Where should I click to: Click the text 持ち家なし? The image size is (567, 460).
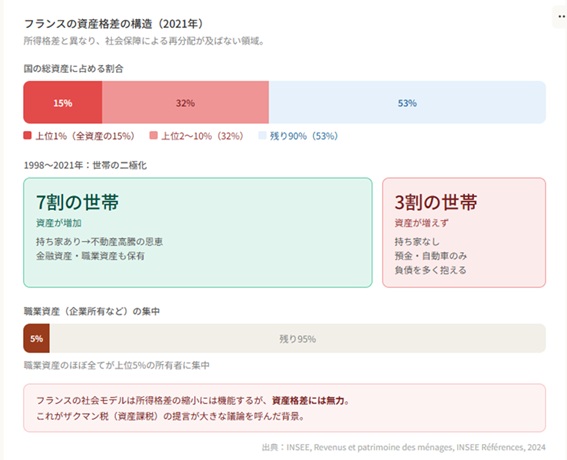tap(417, 242)
